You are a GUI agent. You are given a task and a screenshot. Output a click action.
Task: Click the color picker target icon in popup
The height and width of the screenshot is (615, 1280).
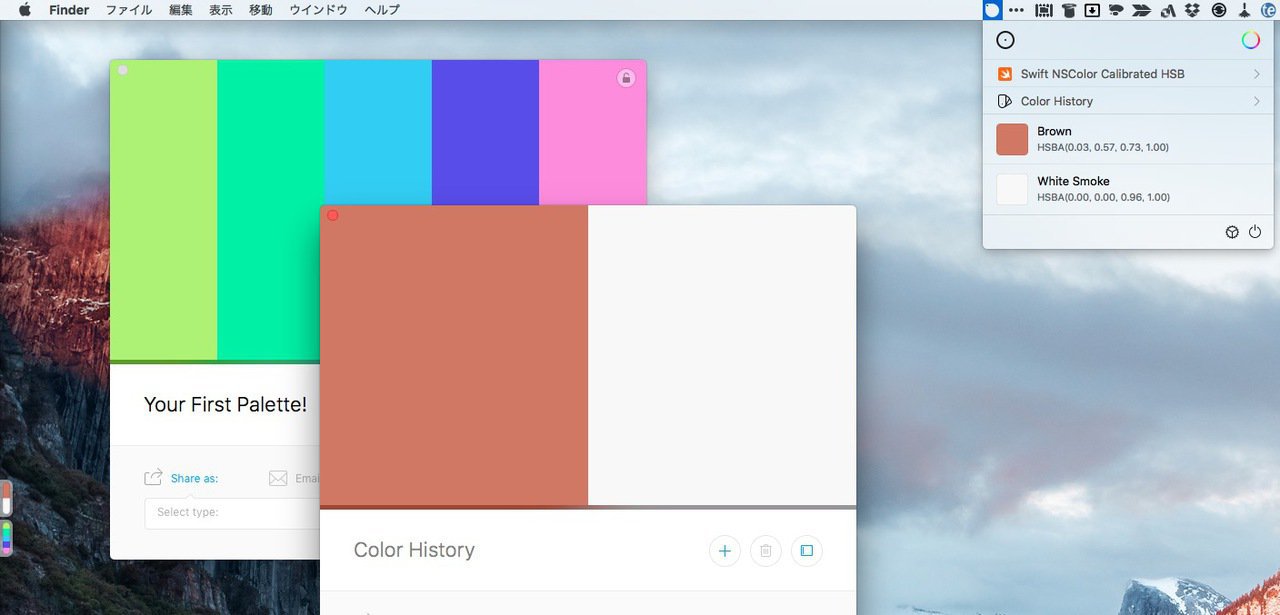pyautogui.click(x=1006, y=40)
